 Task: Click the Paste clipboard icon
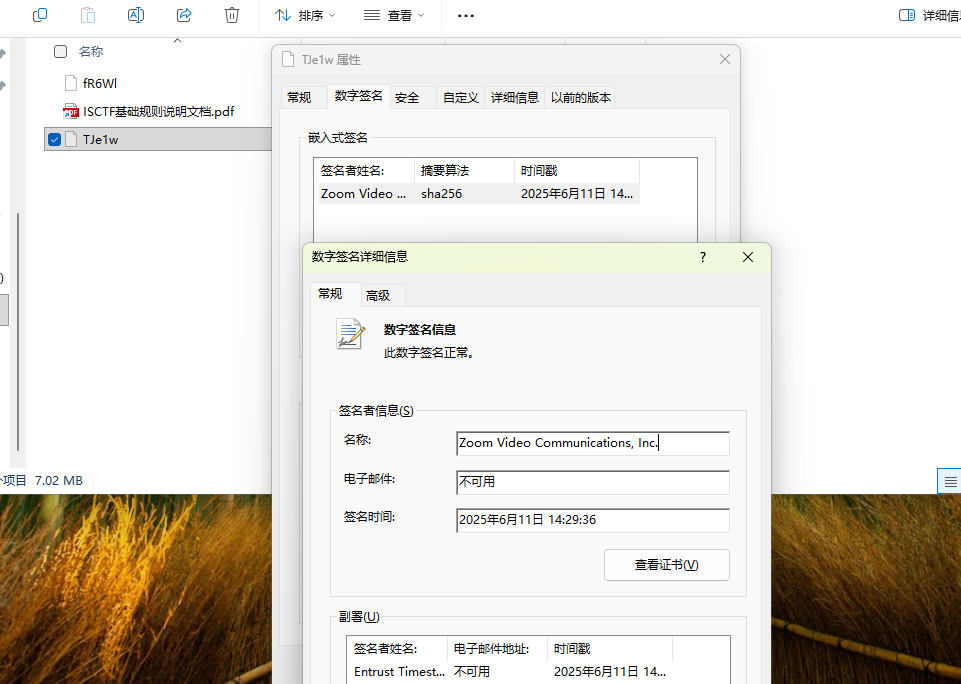[88, 15]
